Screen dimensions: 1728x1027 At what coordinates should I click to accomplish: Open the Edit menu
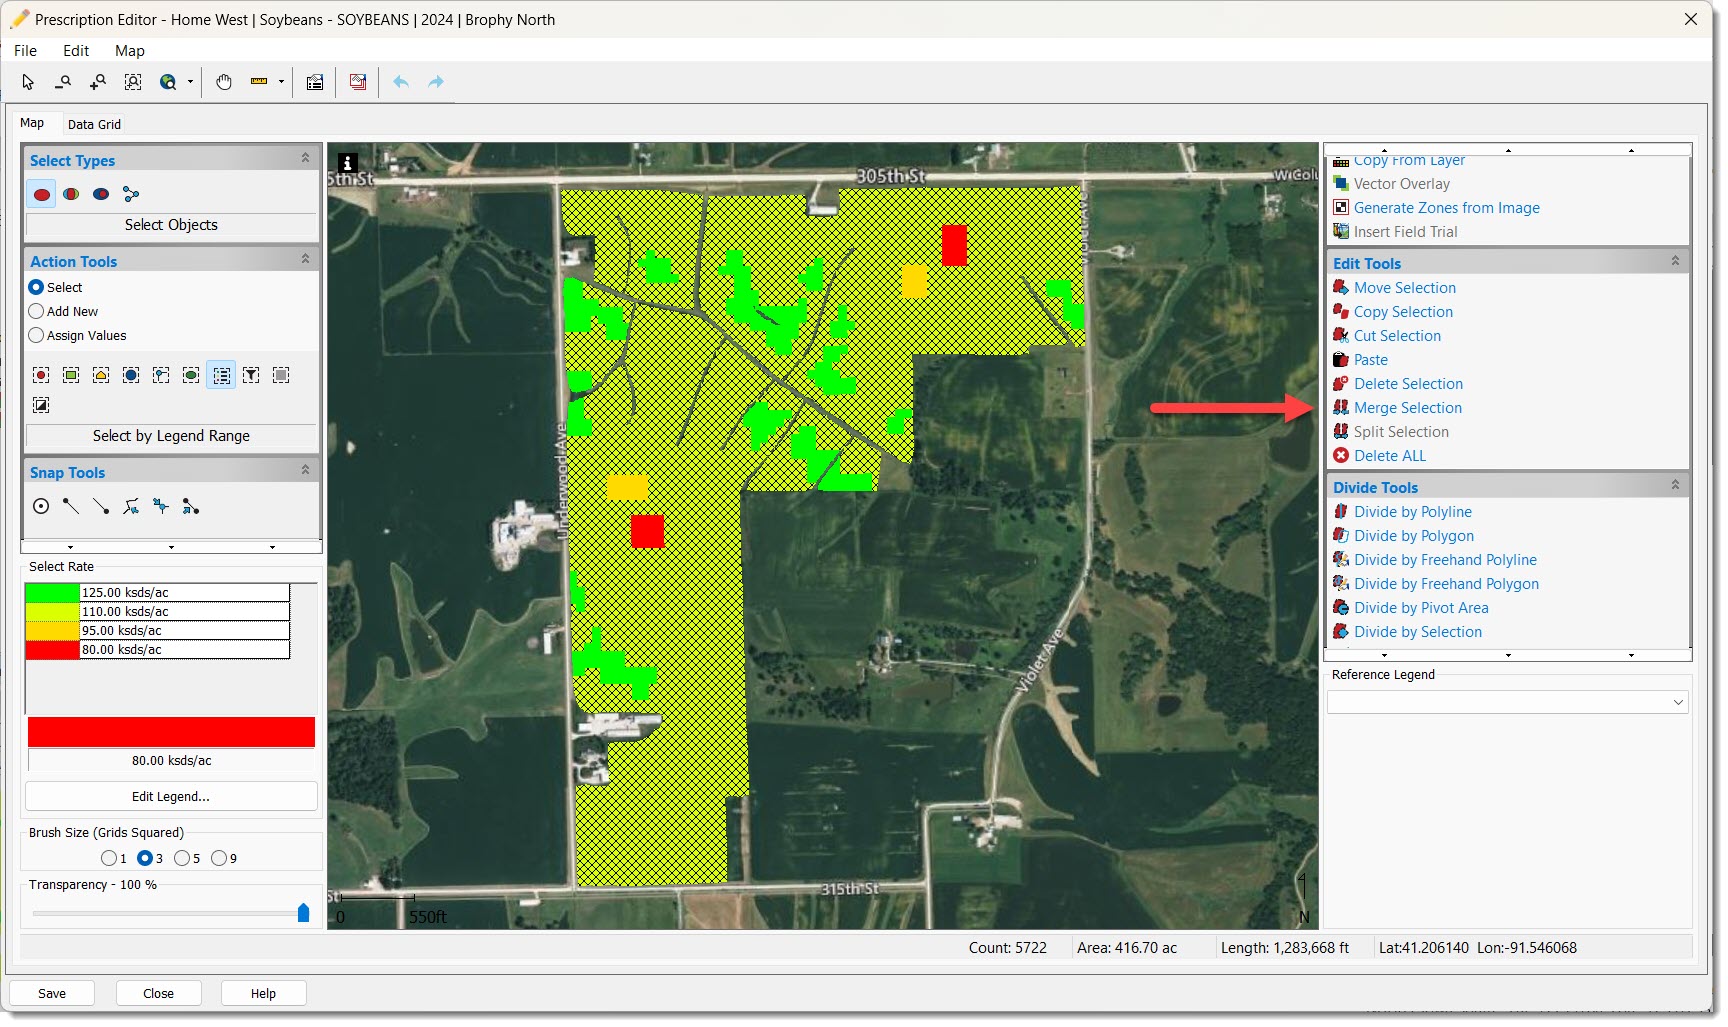click(x=76, y=51)
